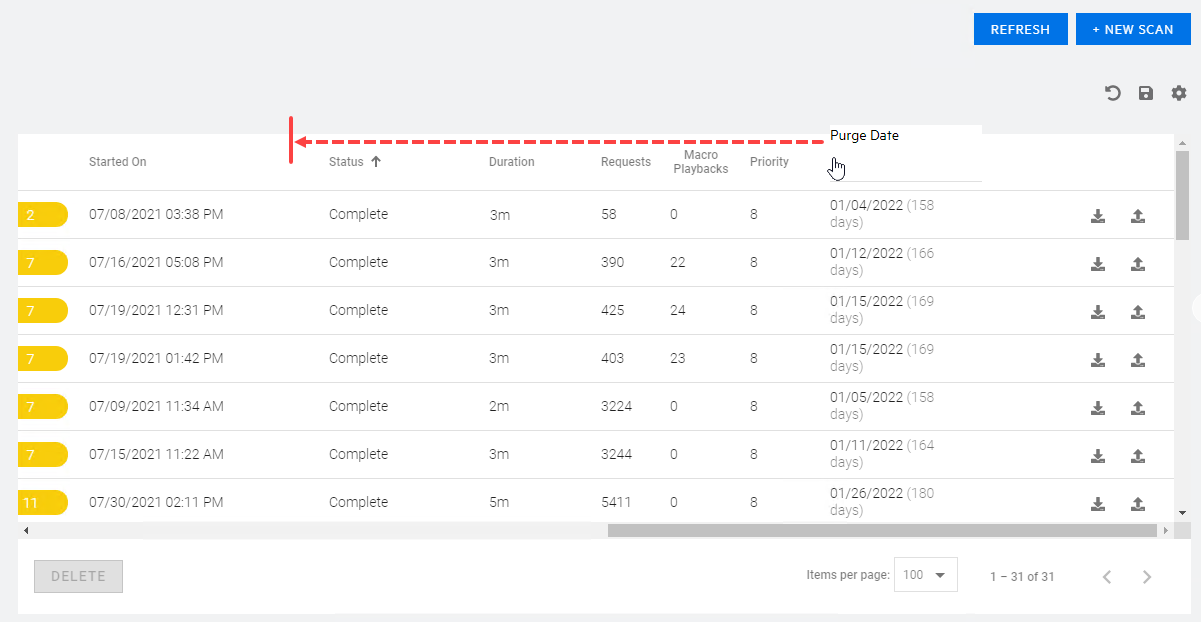This screenshot has width=1201, height=622.
Task: Open table settings via the gear icon
Action: click(x=1179, y=93)
